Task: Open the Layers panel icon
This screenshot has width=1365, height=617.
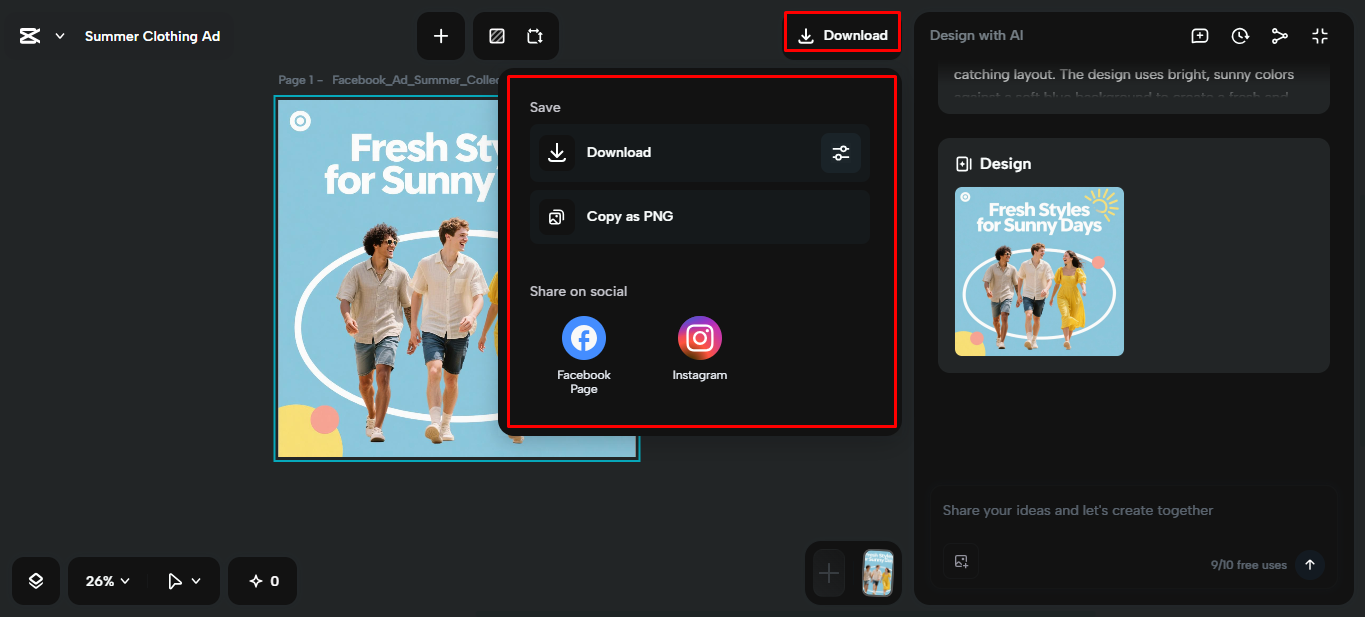Action: [35, 581]
